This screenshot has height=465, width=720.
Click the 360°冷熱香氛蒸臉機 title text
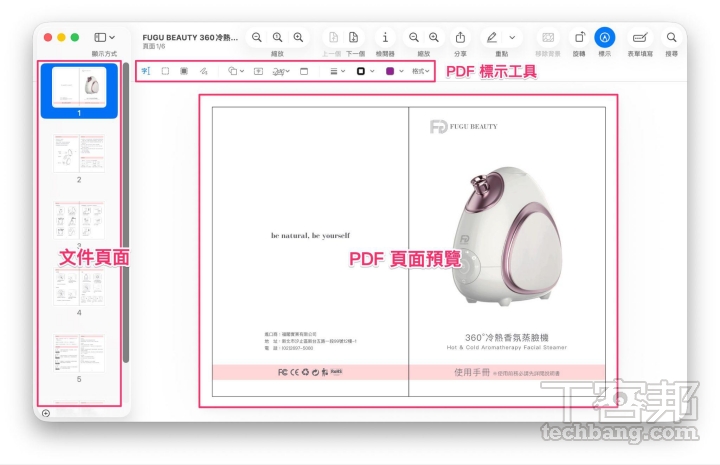506,337
